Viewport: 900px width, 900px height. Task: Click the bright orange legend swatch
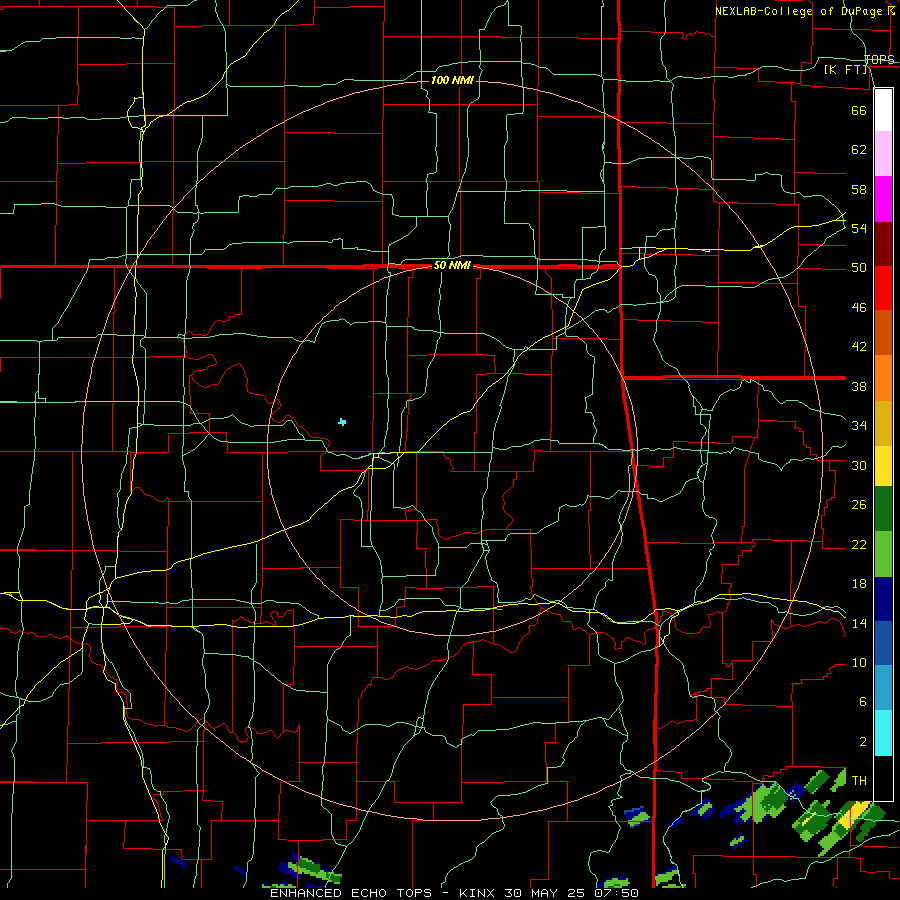pyautogui.click(x=883, y=378)
